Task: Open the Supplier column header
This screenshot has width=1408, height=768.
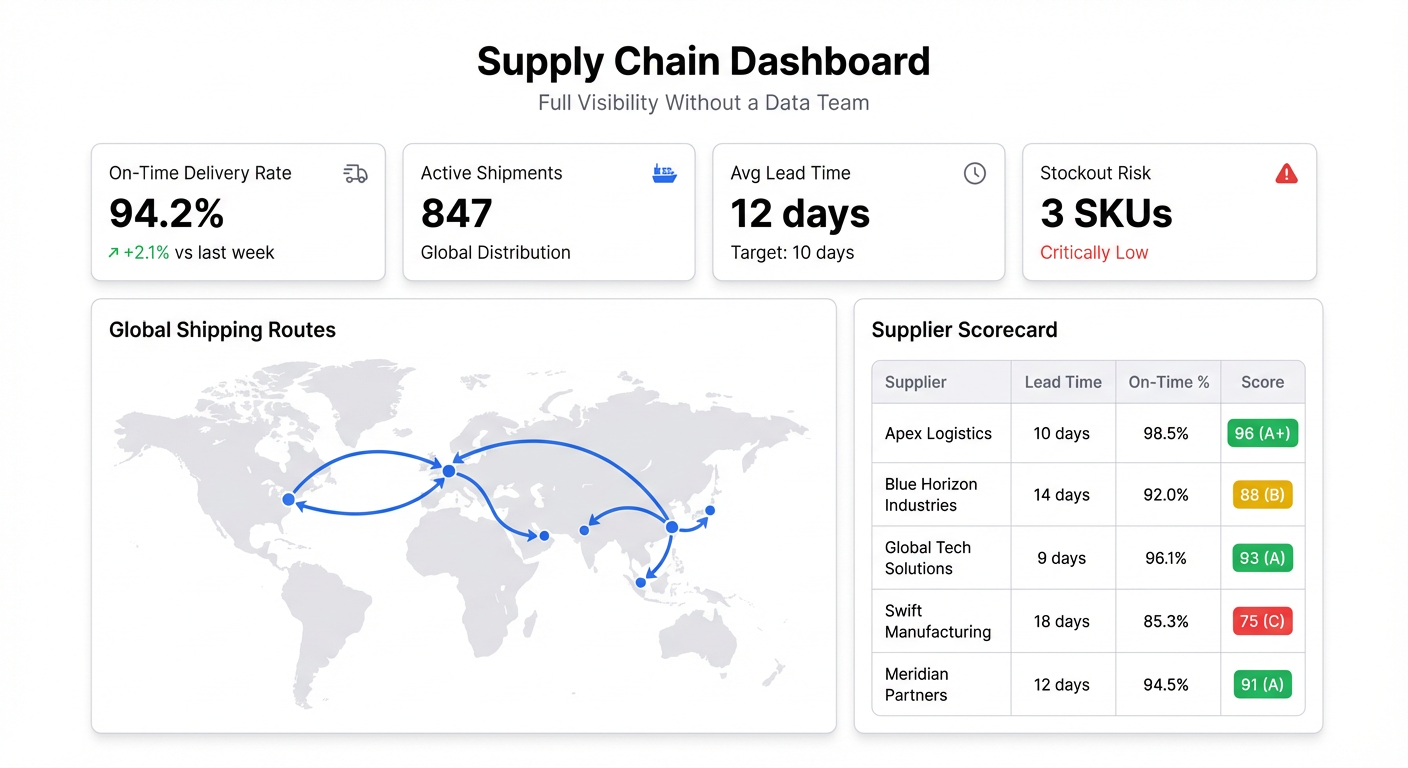Action: 915,382
